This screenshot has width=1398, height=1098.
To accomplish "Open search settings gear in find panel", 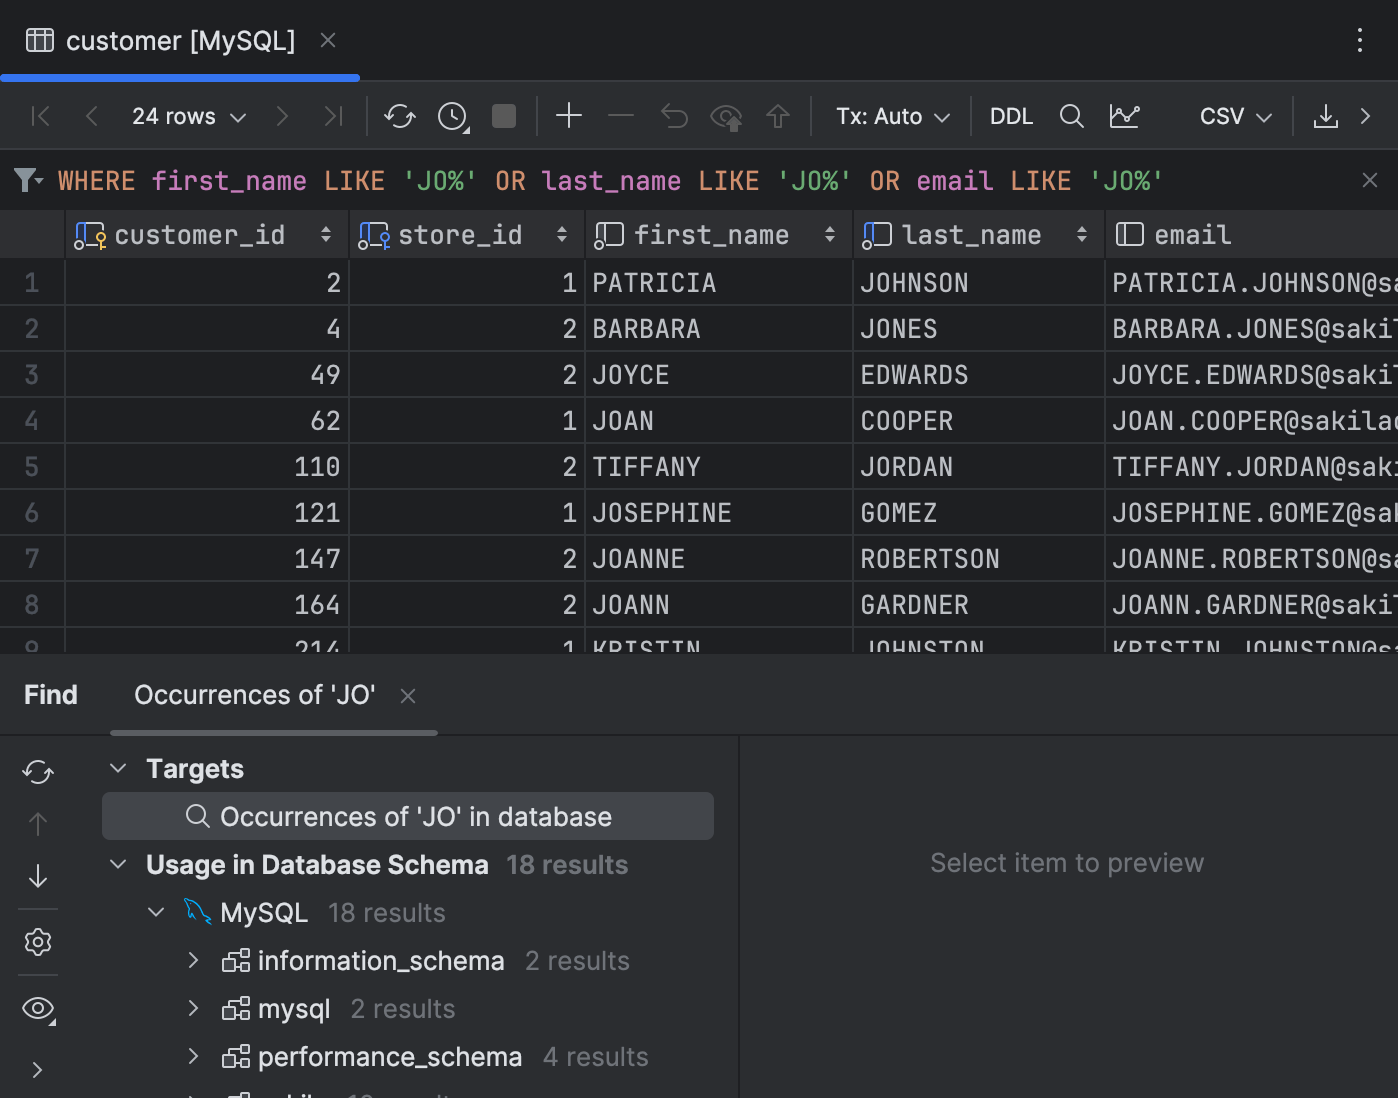I will coord(37,941).
